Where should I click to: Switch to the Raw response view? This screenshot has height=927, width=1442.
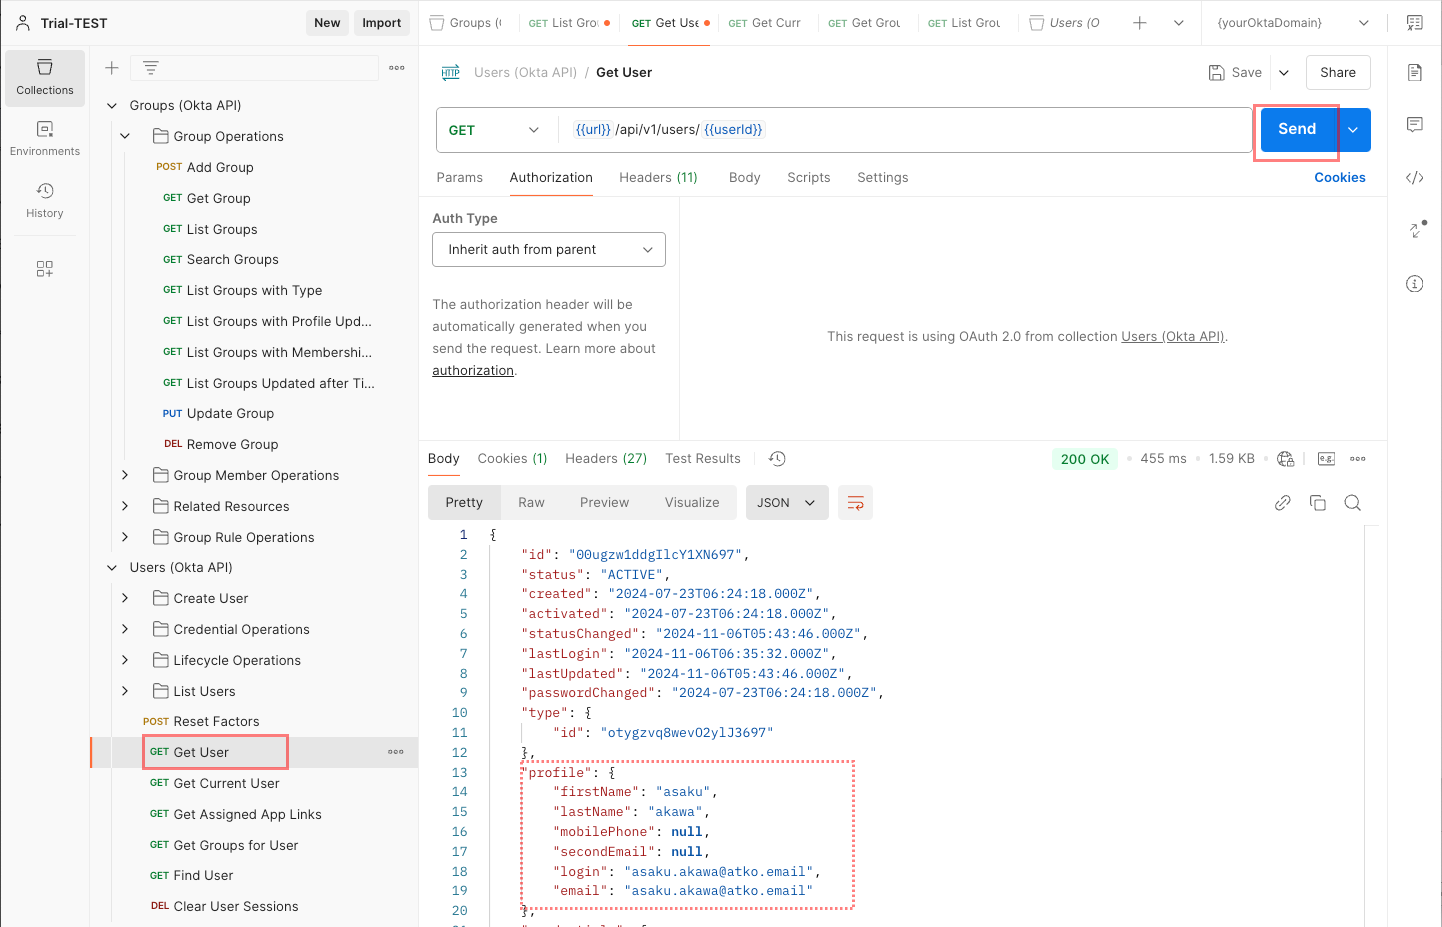click(531, 503)
